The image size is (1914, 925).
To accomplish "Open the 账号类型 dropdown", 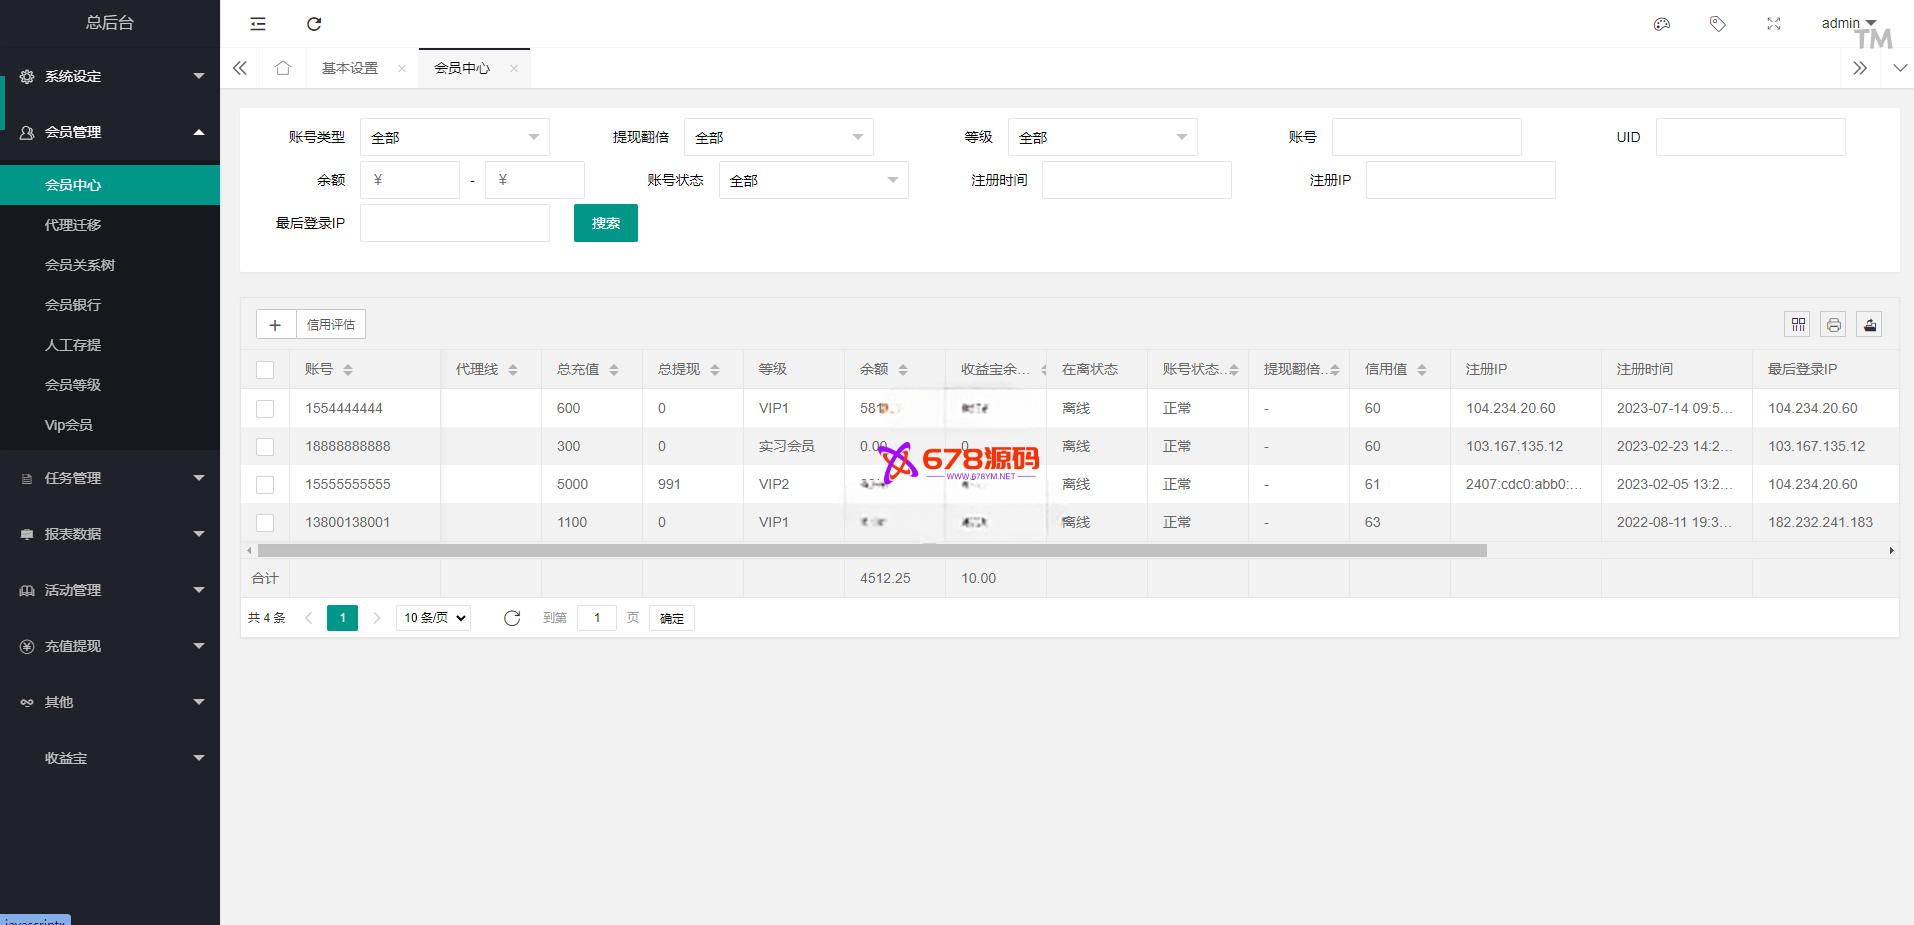I will (454, 137).
